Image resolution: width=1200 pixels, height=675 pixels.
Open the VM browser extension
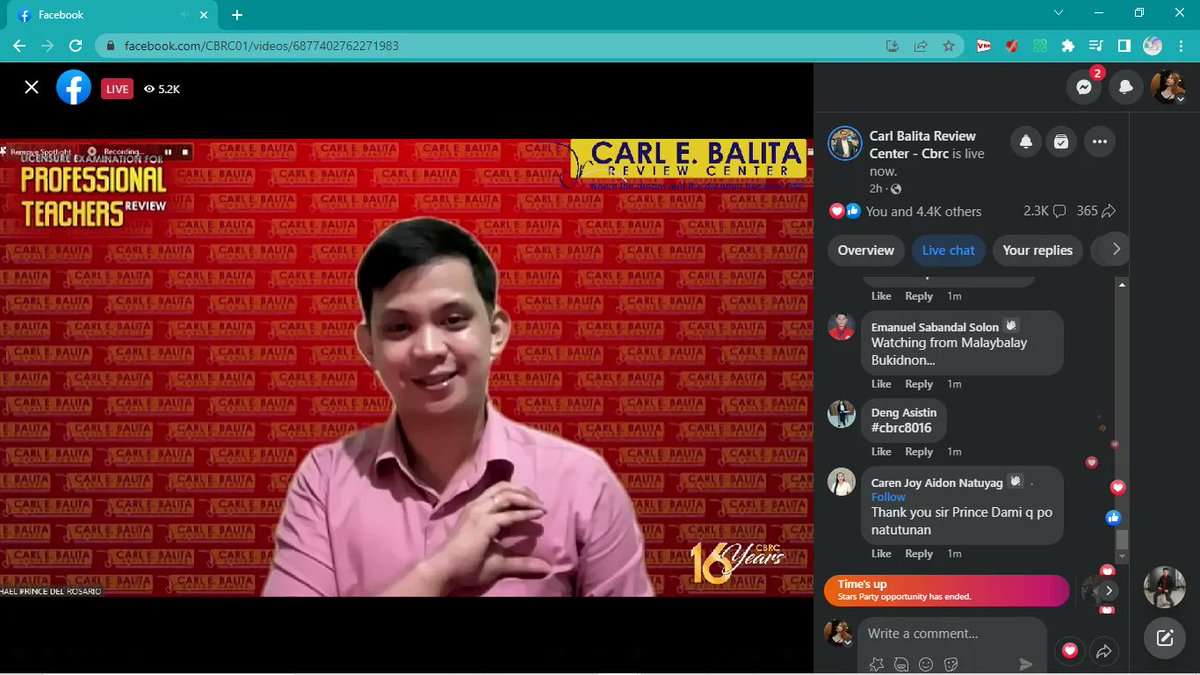coord(984,46)
